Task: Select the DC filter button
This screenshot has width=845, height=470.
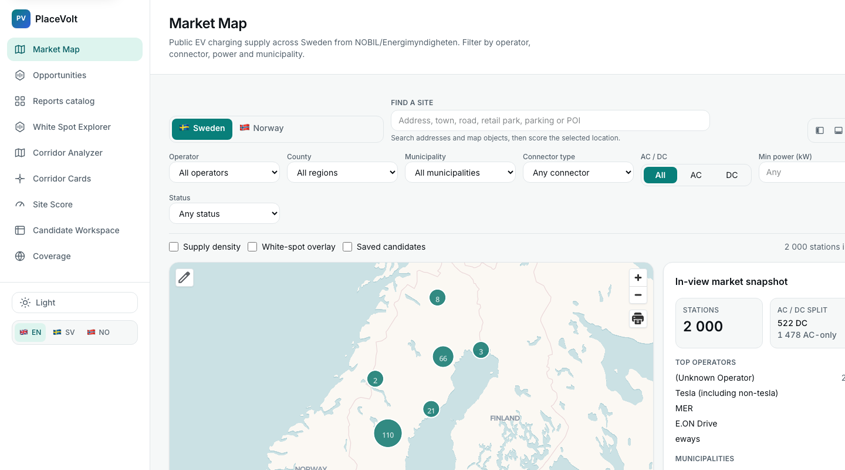Action: pyautogui.click(x=731, y=175)
